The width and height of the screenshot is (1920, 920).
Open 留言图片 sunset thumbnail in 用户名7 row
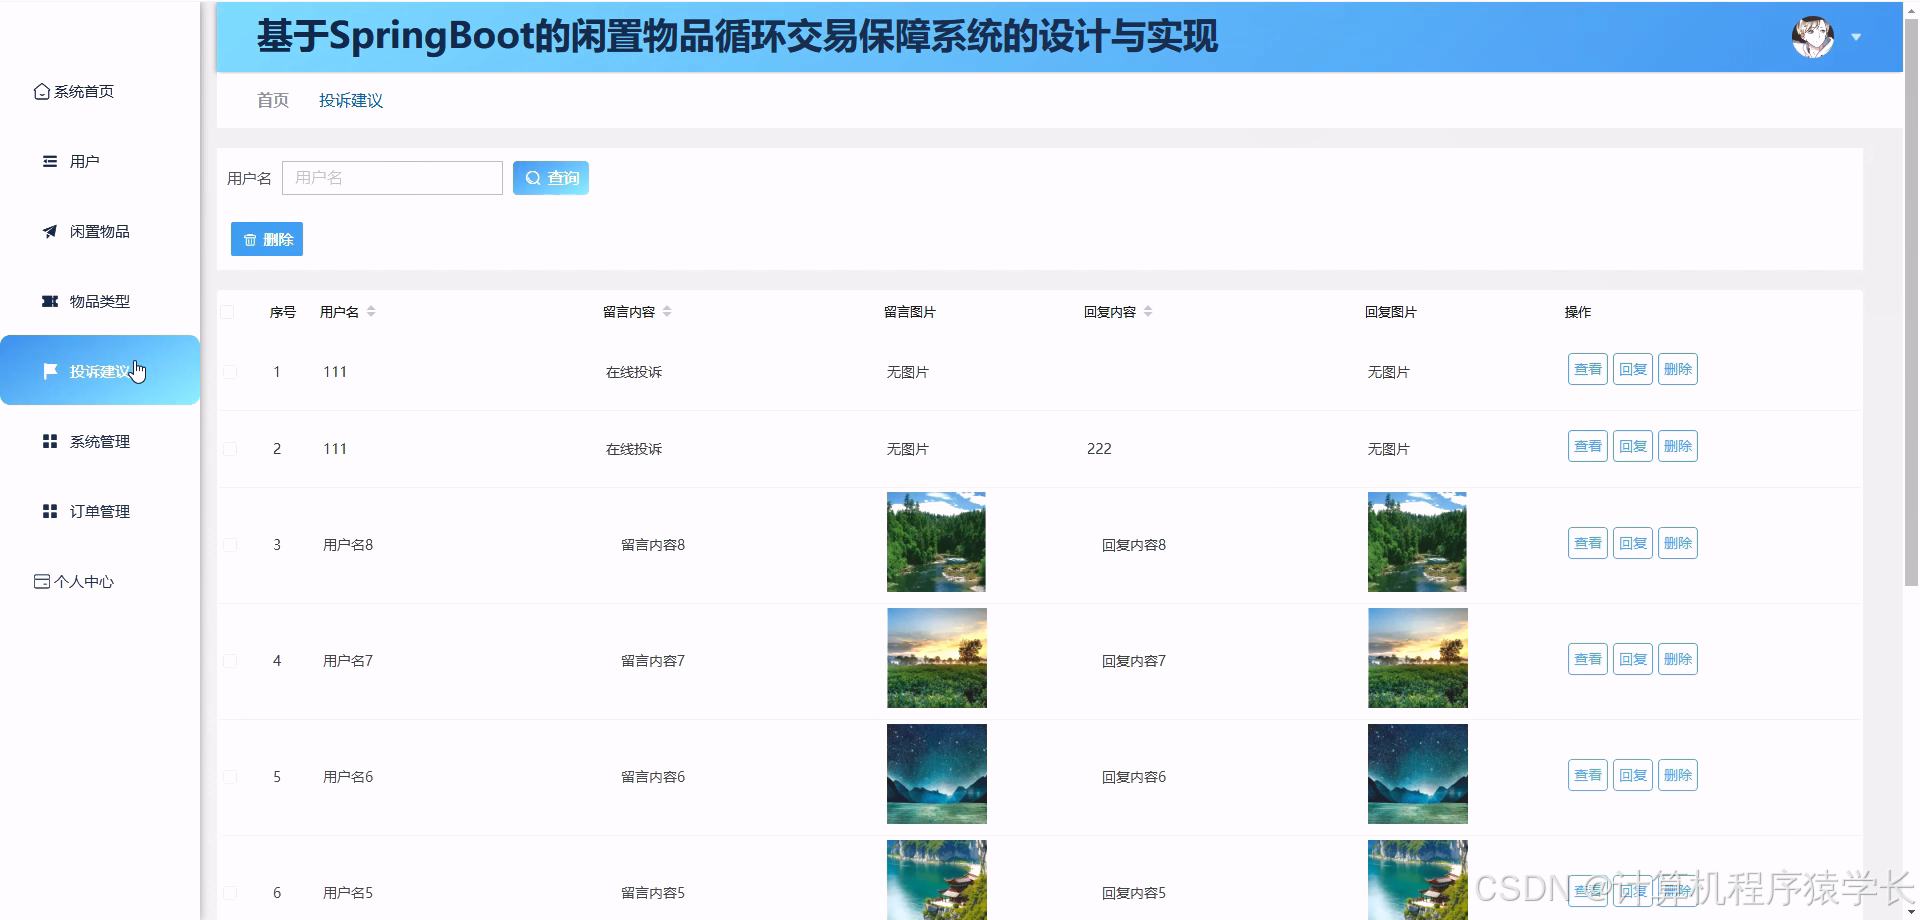(937, 658)
